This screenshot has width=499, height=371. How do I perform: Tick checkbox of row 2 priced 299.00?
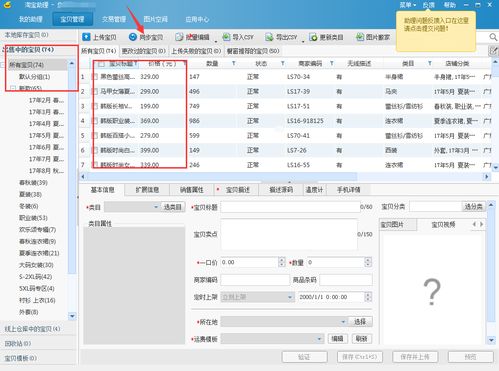[95, 92]
